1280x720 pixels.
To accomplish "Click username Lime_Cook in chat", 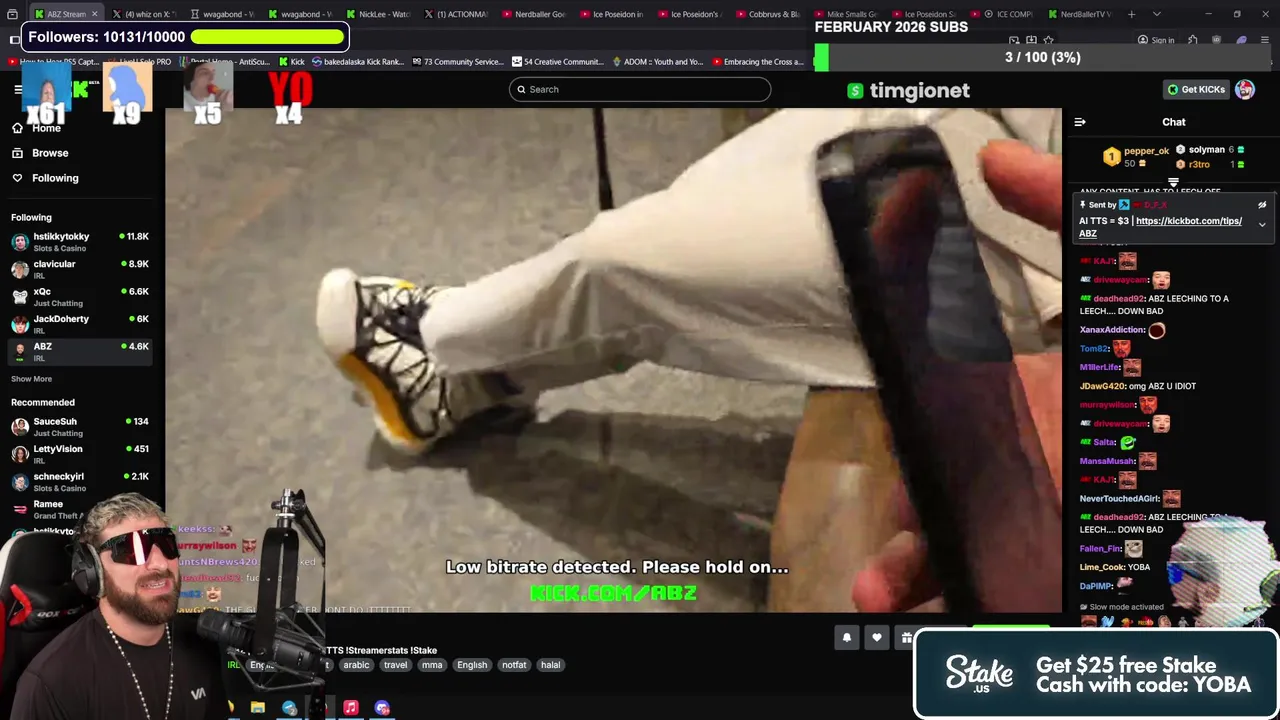I will click(1101, 567).
